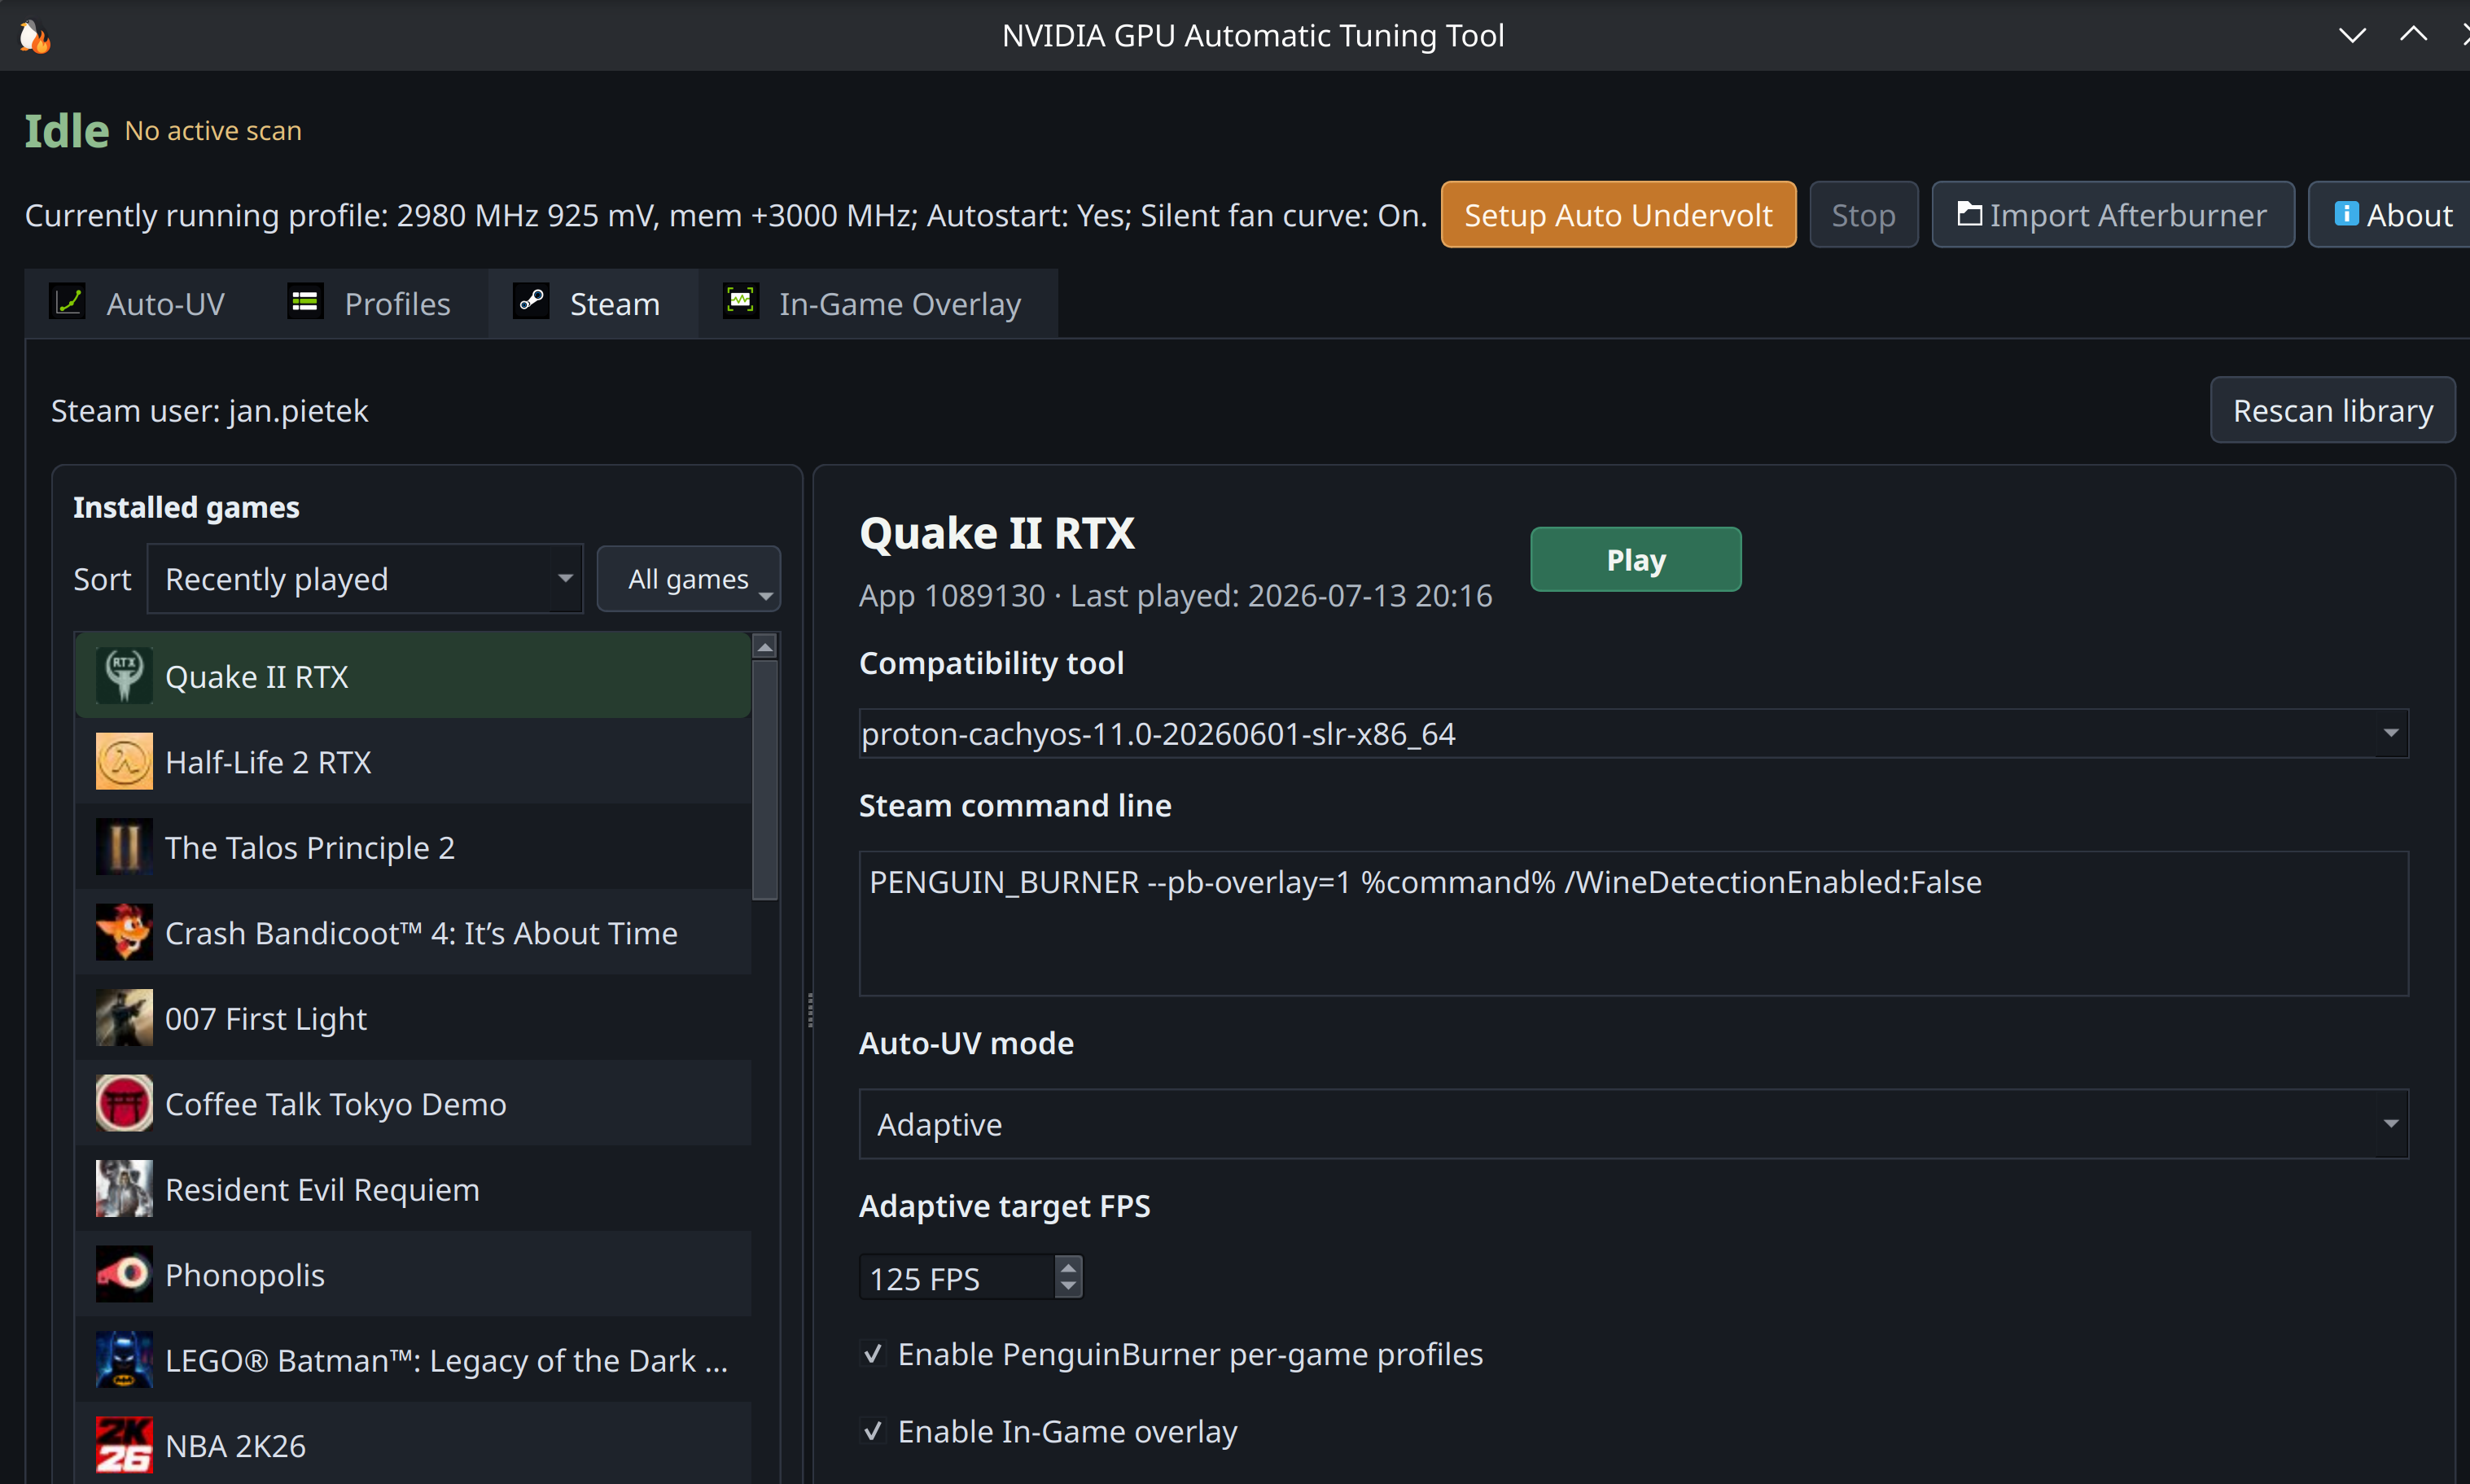Click Setup Auto Undervolt button
Screen dimensions: 2470x1484
pos(1618,214)
